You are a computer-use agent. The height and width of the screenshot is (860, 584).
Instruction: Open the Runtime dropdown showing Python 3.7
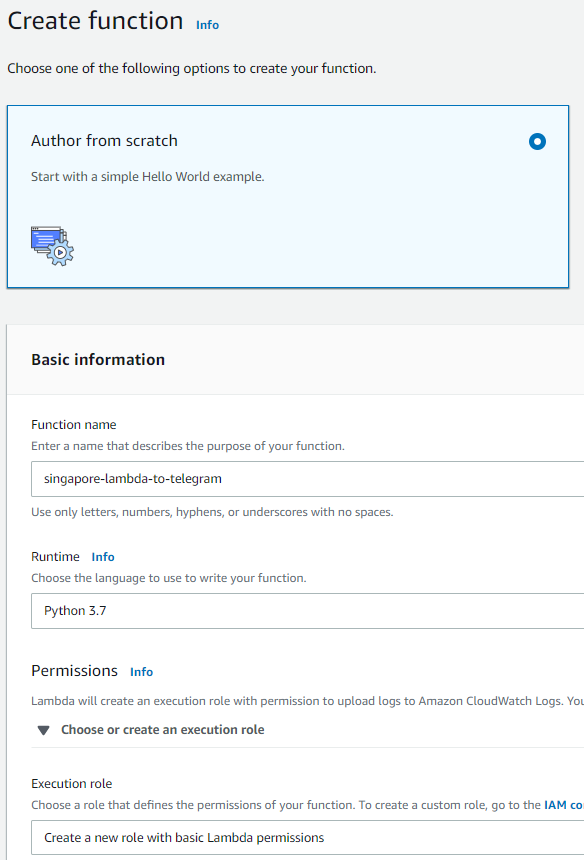point(307,611)
